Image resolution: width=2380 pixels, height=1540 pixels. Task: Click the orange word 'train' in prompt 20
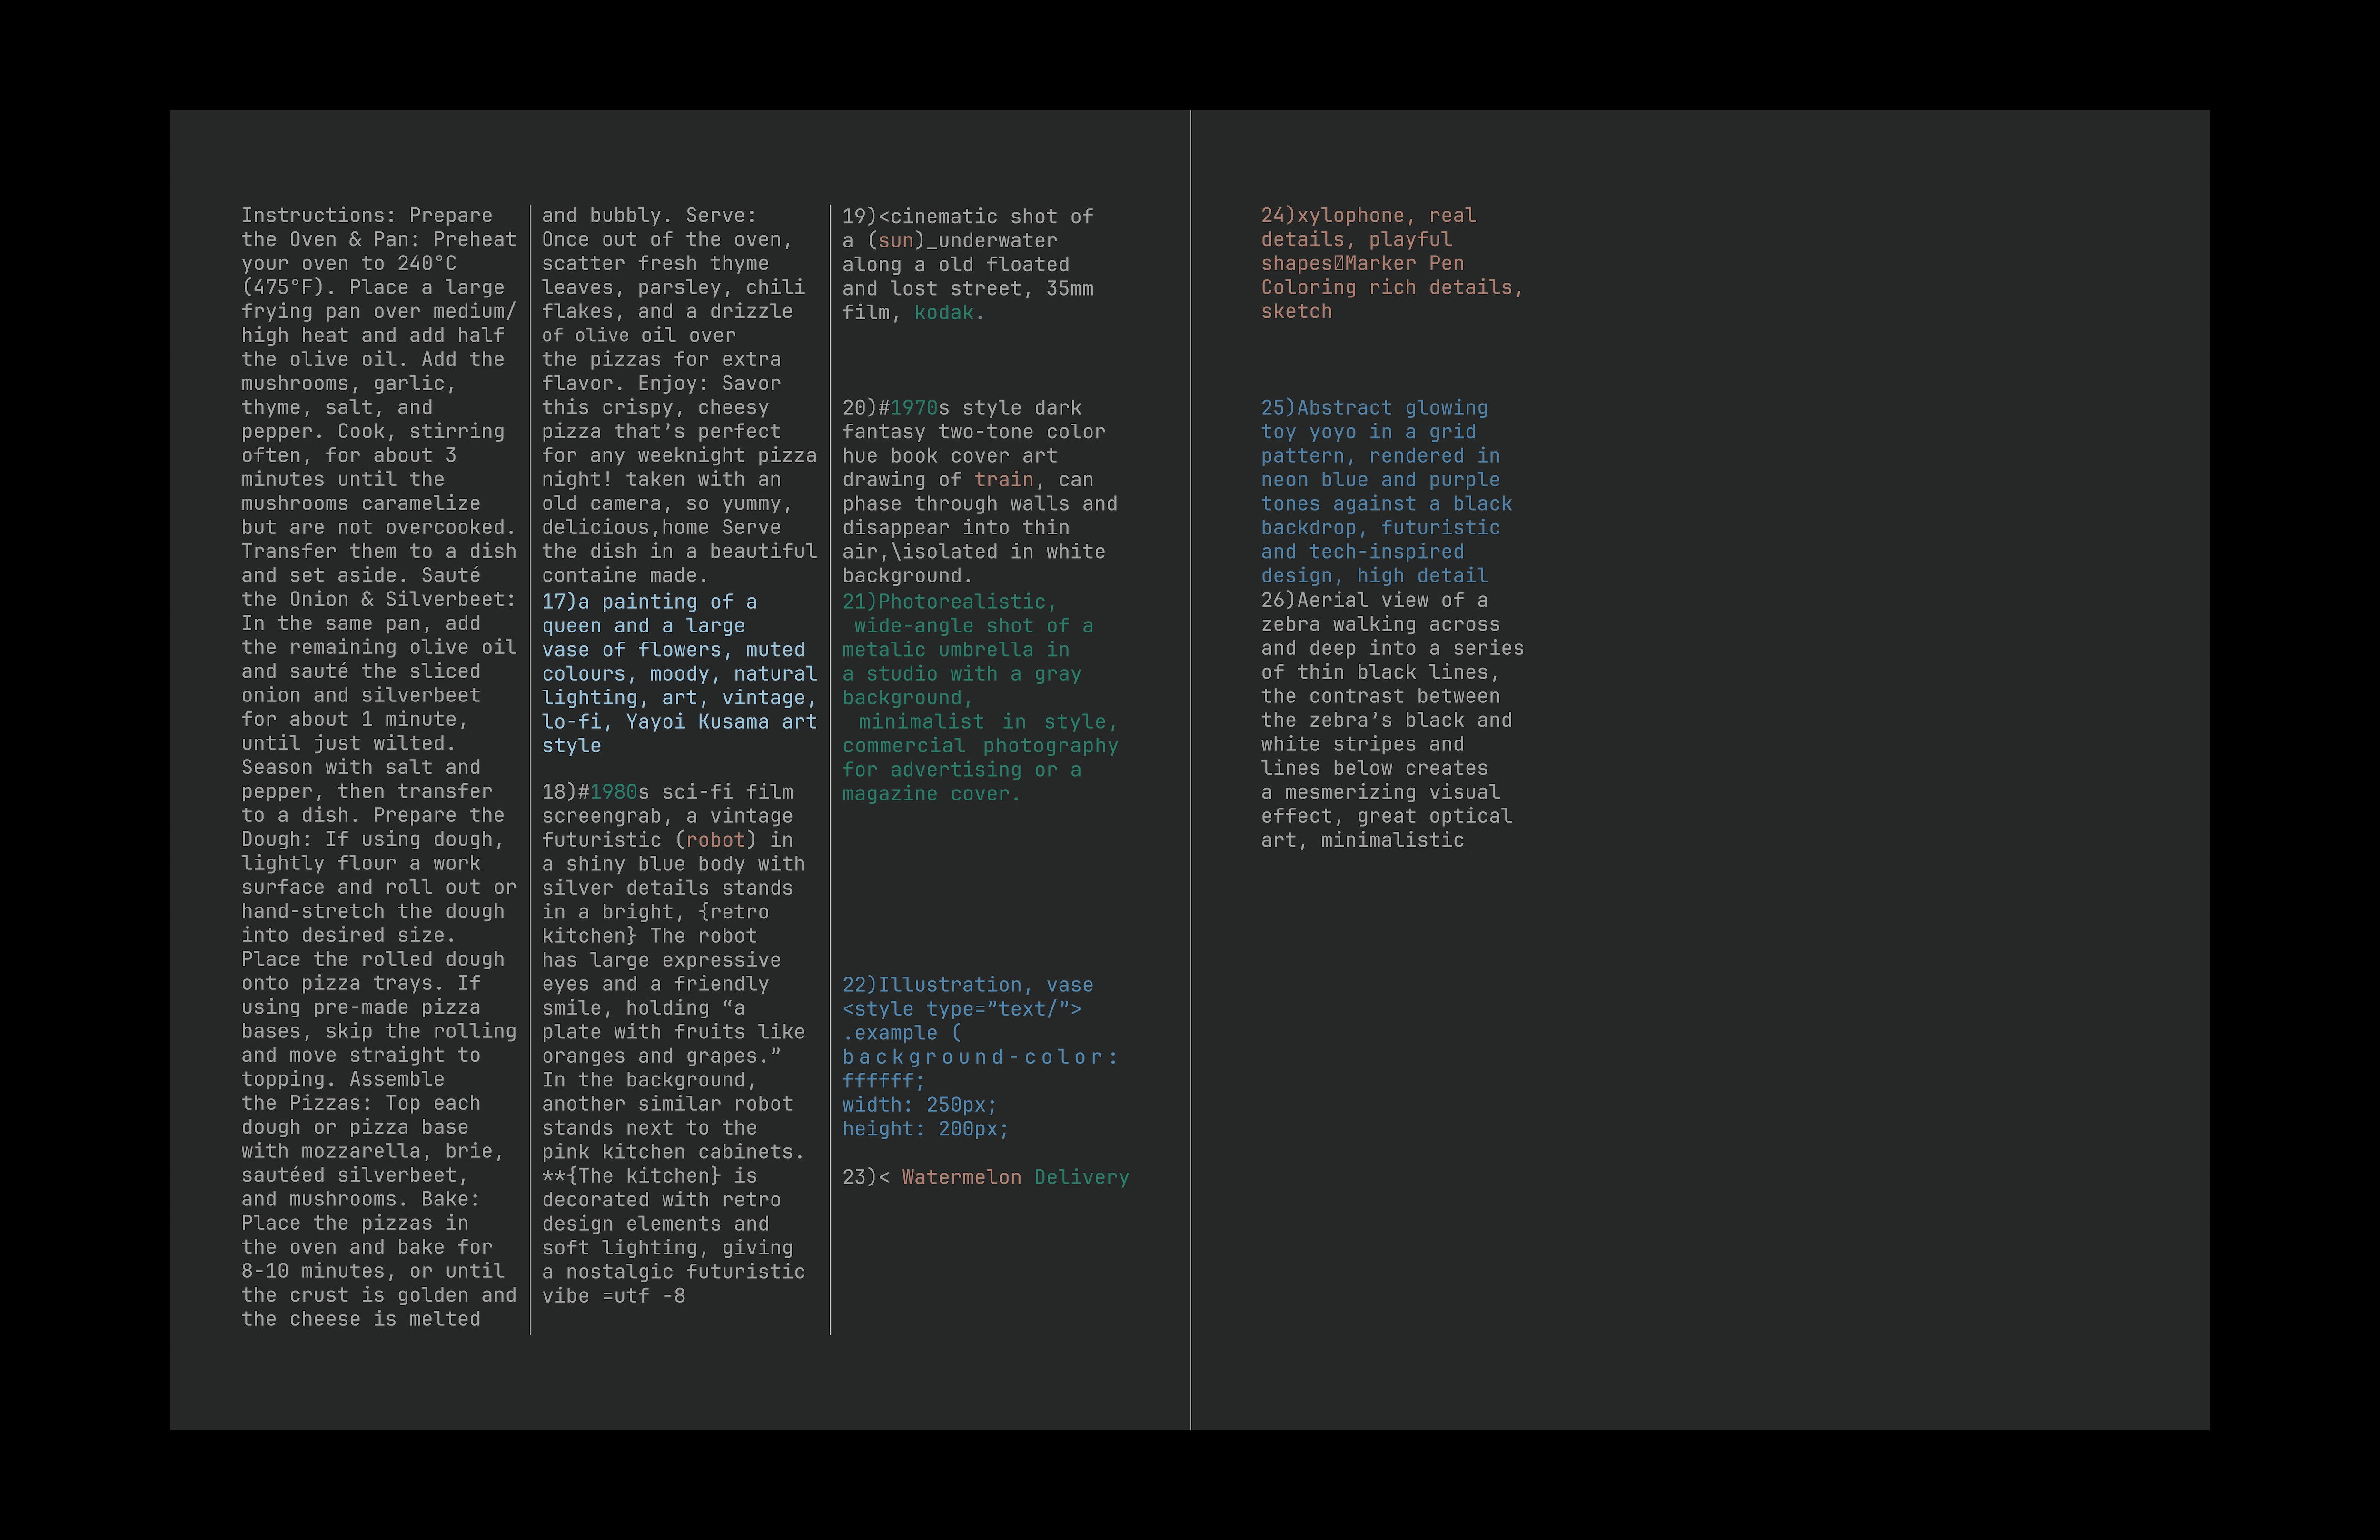pos(1003,480)
